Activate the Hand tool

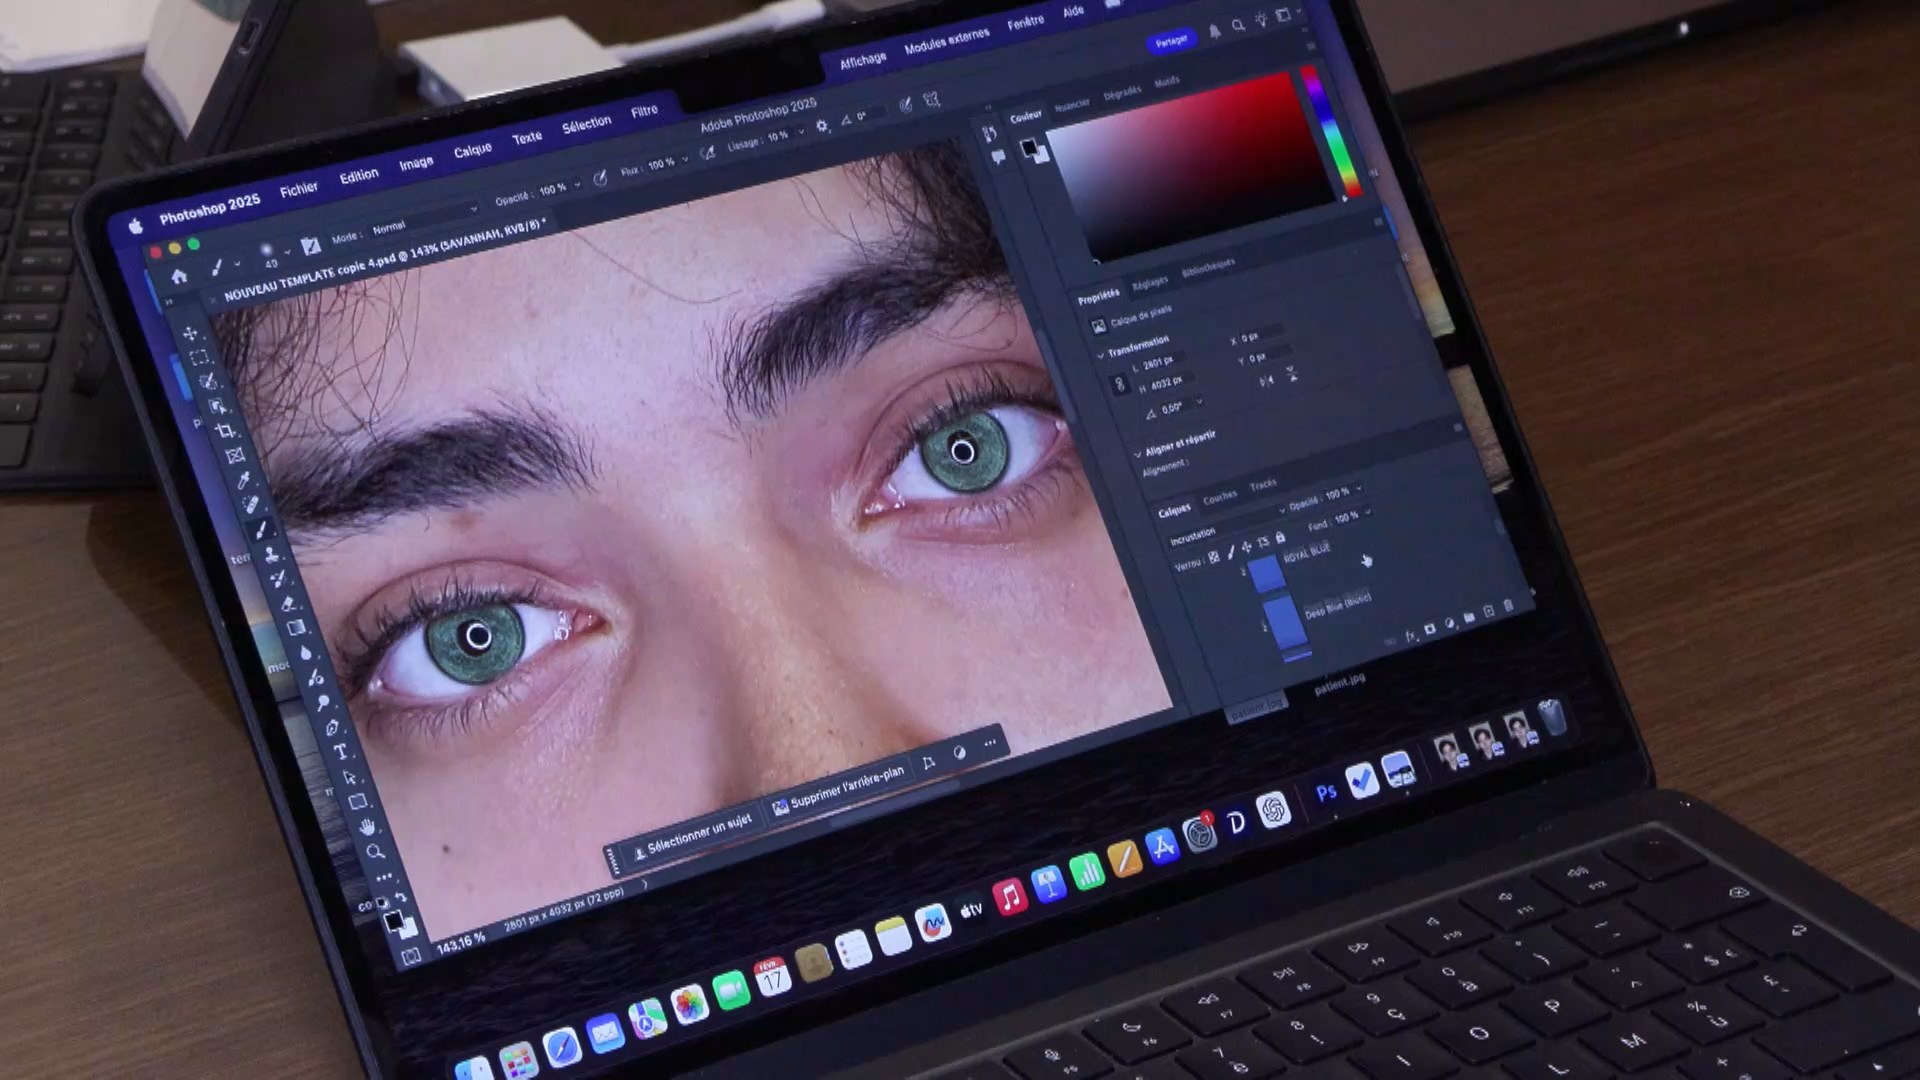[x=367, y=827]
